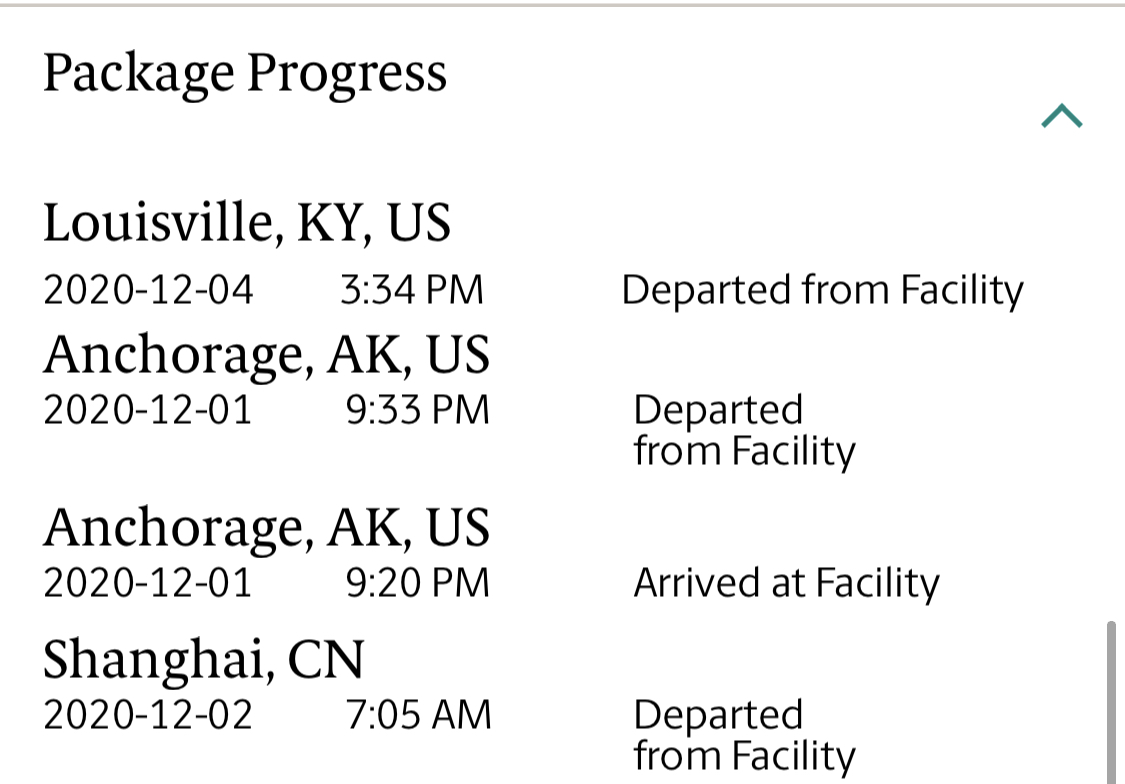
Task: Click the 7:05 AM timestamp
Action: pos(419,716)
